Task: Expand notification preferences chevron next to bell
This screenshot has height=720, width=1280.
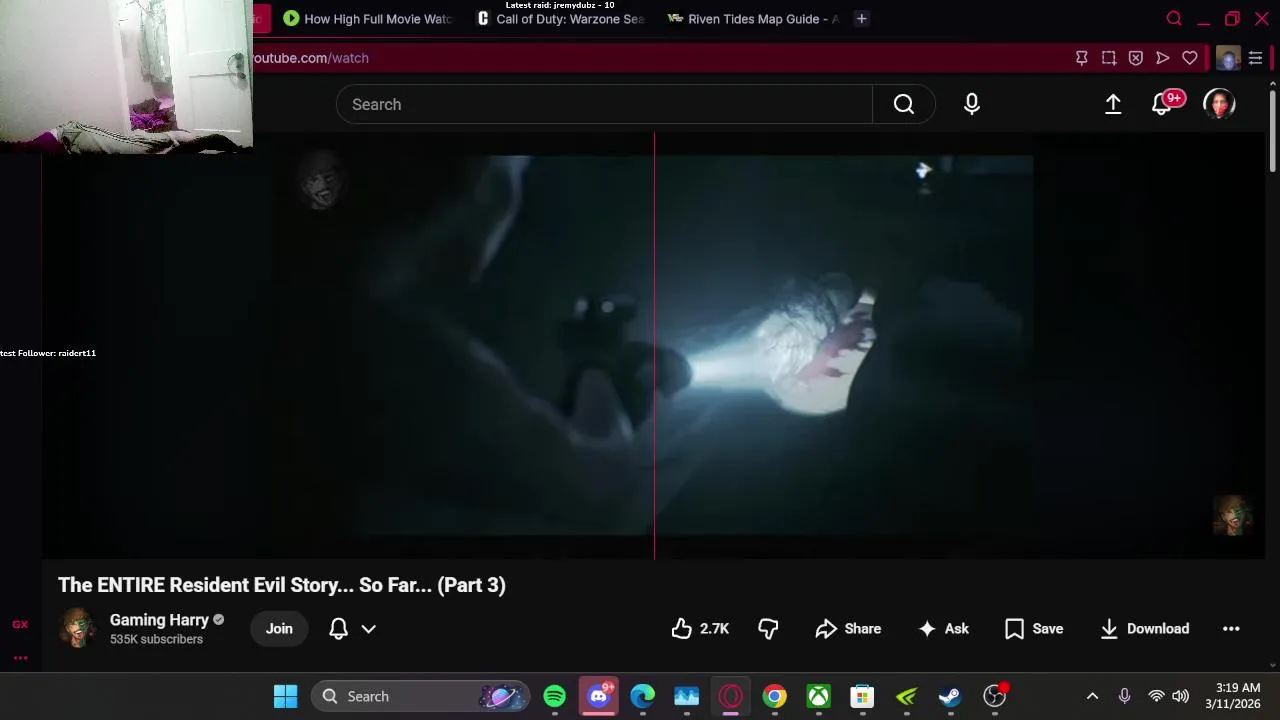Action: [x=368, y=629]
